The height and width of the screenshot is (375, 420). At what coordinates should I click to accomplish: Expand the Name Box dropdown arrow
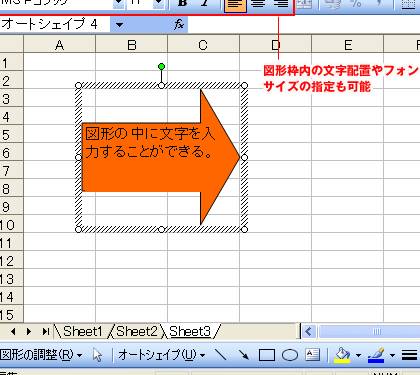(x=120, y=24)
